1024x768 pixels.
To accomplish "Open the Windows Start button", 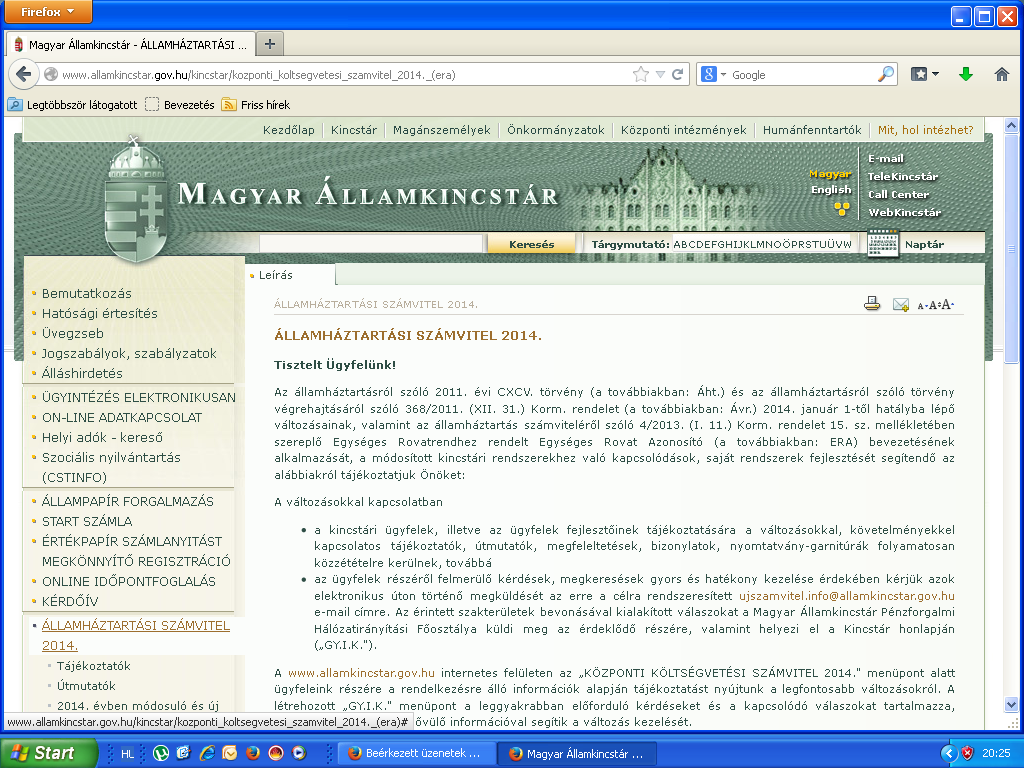I will coord(48,753).
